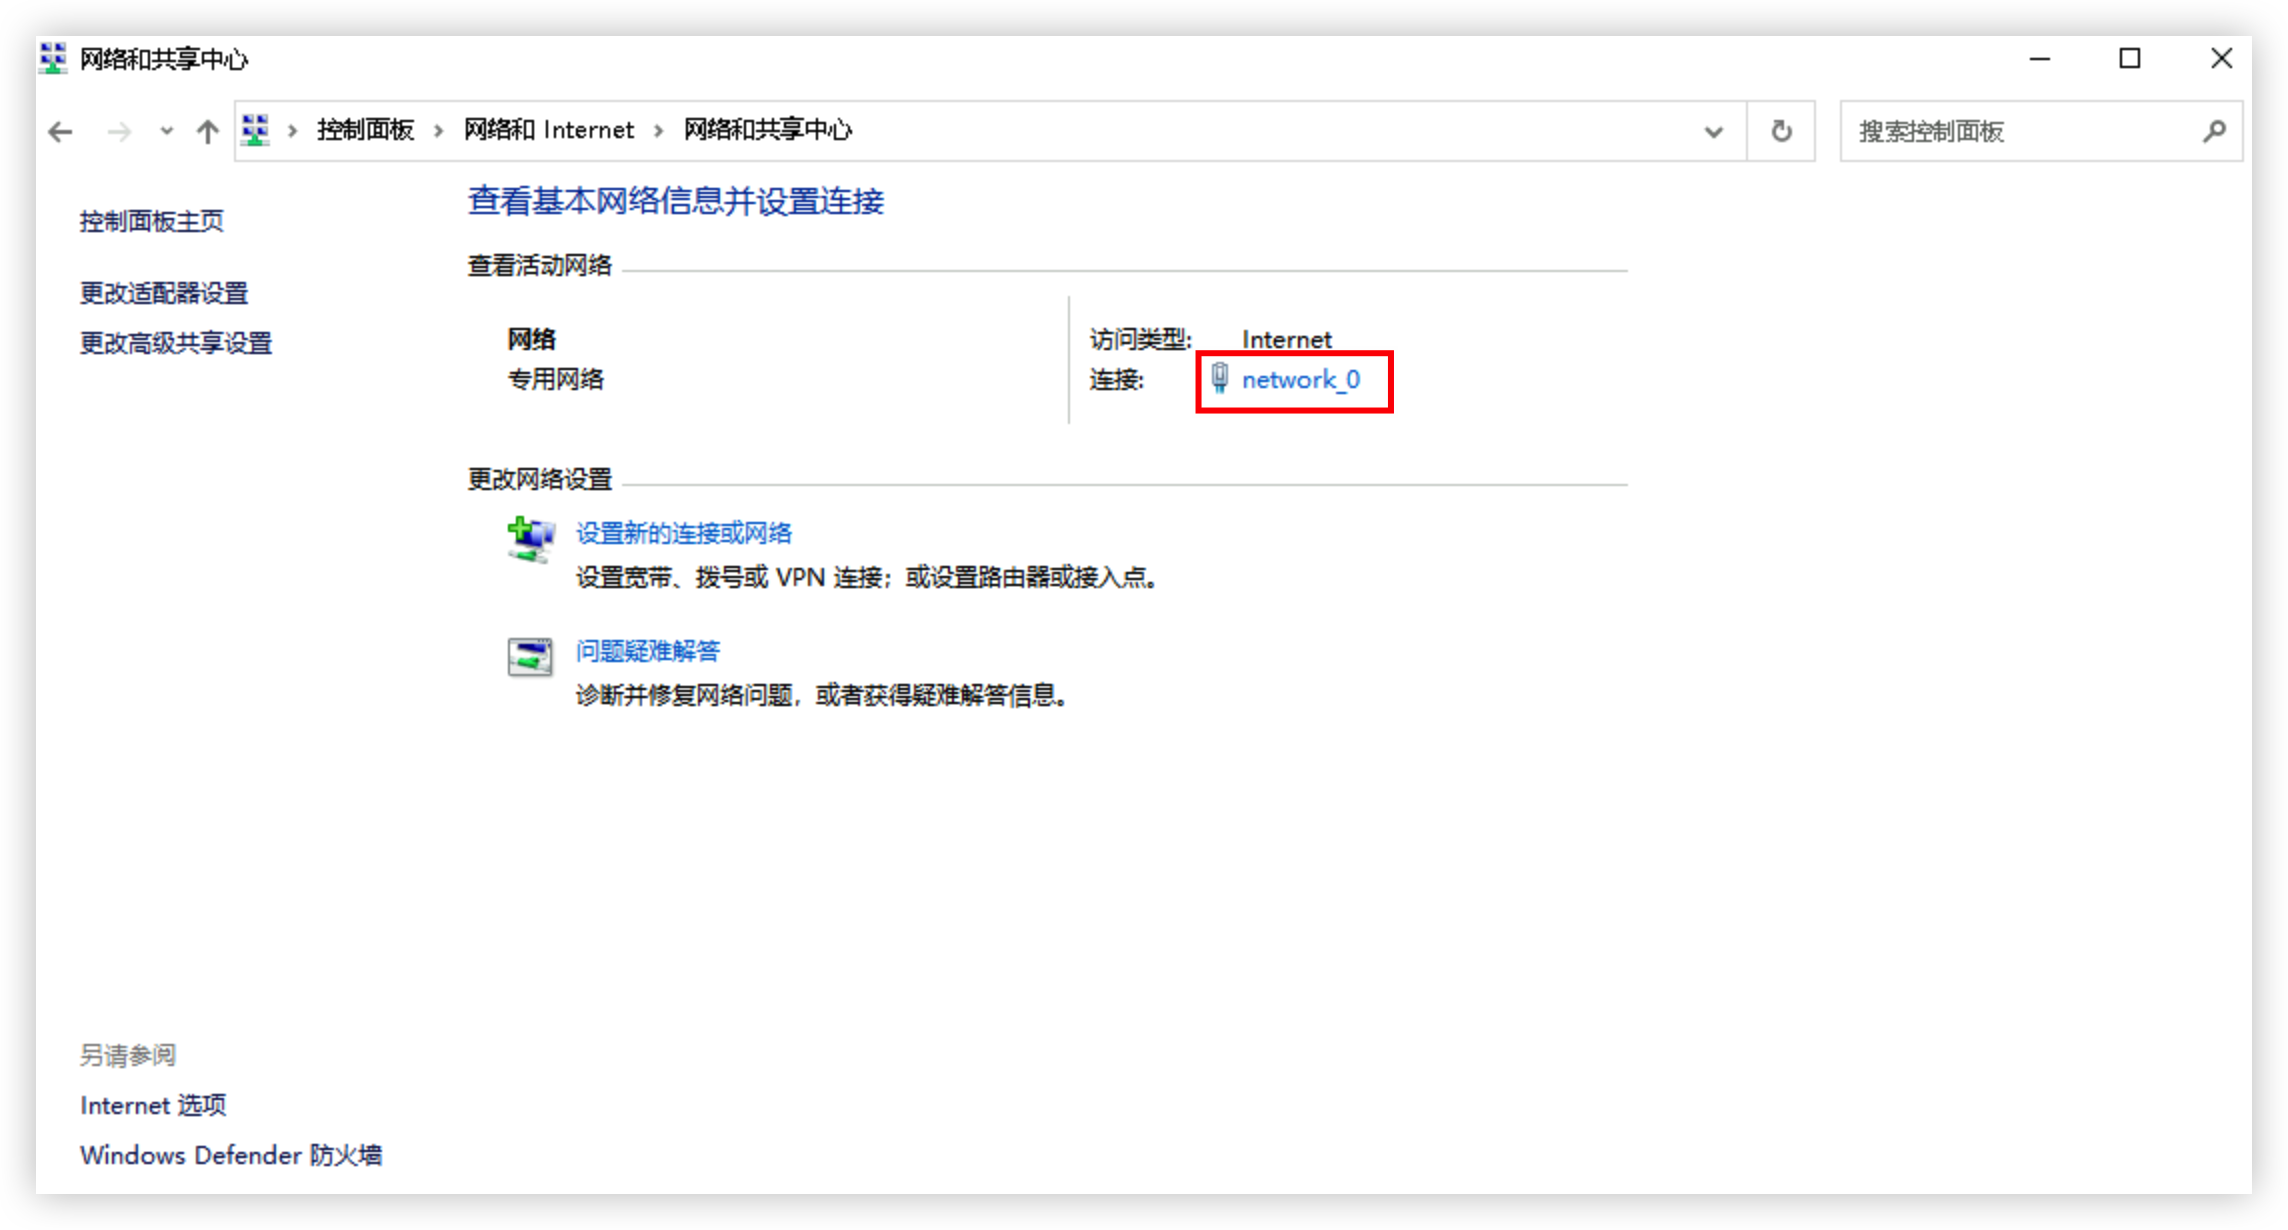
Task: Click 设置新的连接或网络 link
Action: (x=684, y=533)
